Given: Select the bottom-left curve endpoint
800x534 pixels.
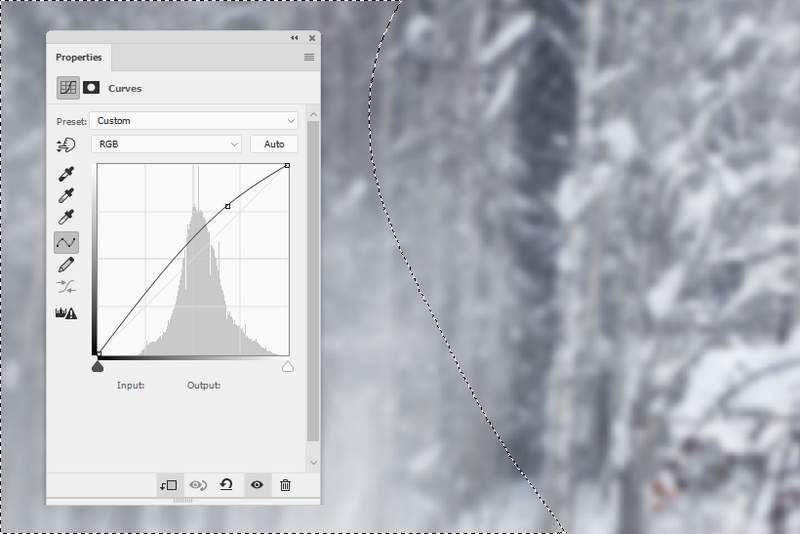Looking at the screenshot, I should pos(98,353).
